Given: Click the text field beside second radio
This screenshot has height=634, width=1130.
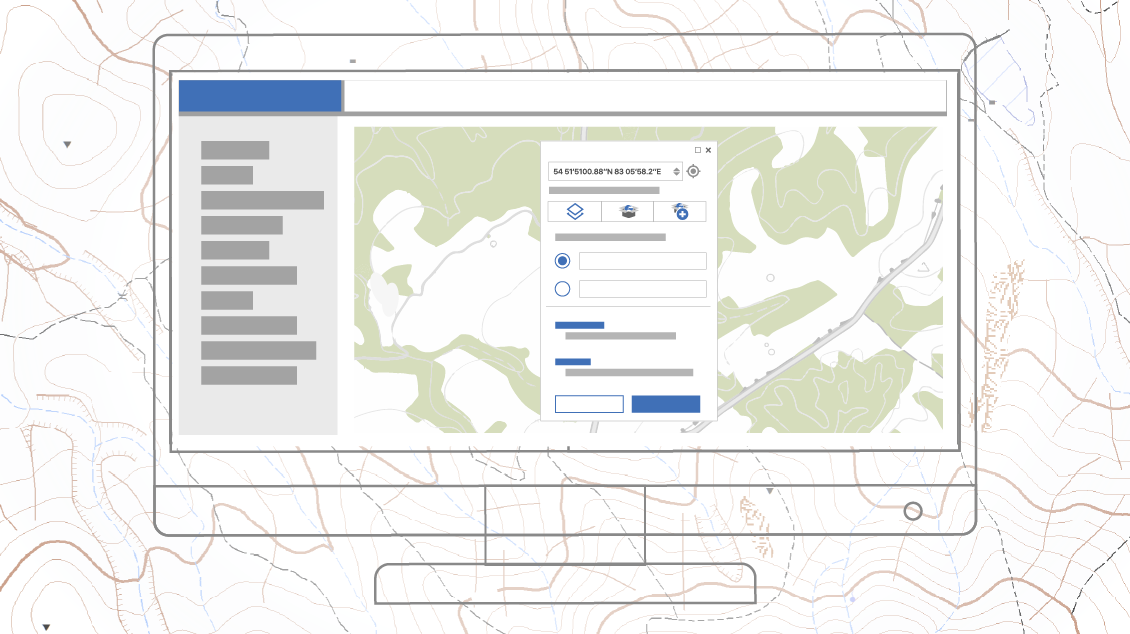Looking at the screenshot, I should [x=642, y=289].
